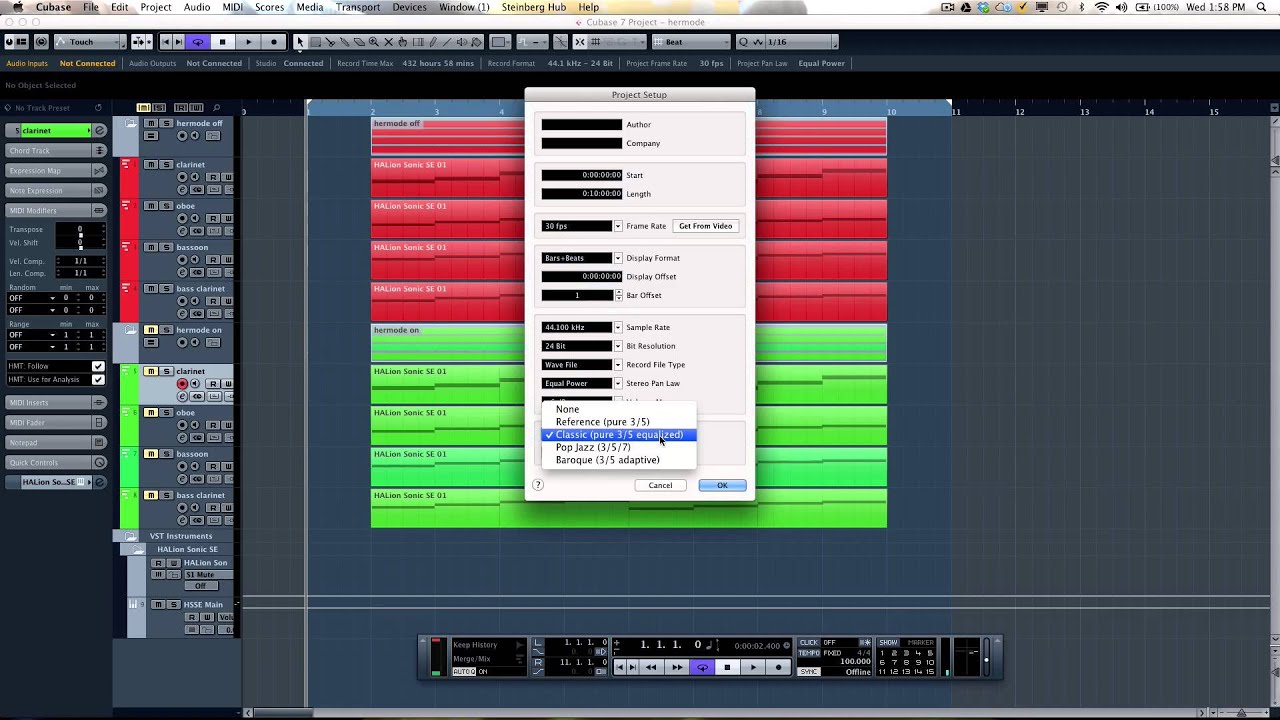Click the track list search magnifier
Screen dimensions: 1280x720
tap(217, 108)
